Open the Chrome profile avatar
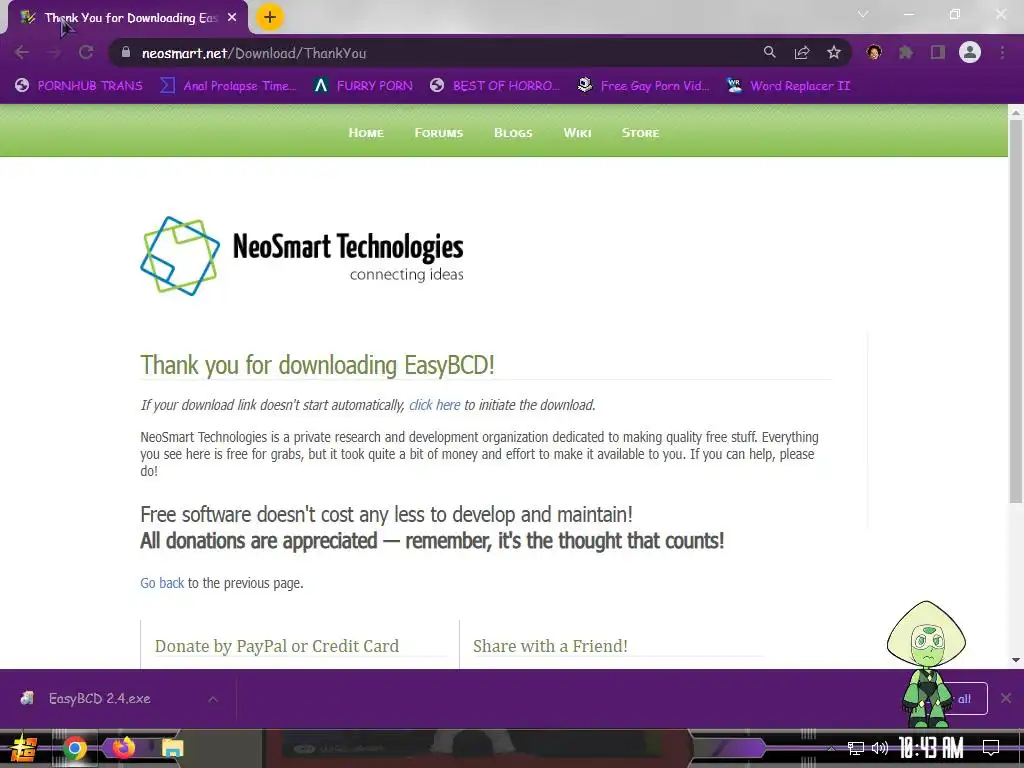This screenshot has width=1024, height=768. coord(970,53)
